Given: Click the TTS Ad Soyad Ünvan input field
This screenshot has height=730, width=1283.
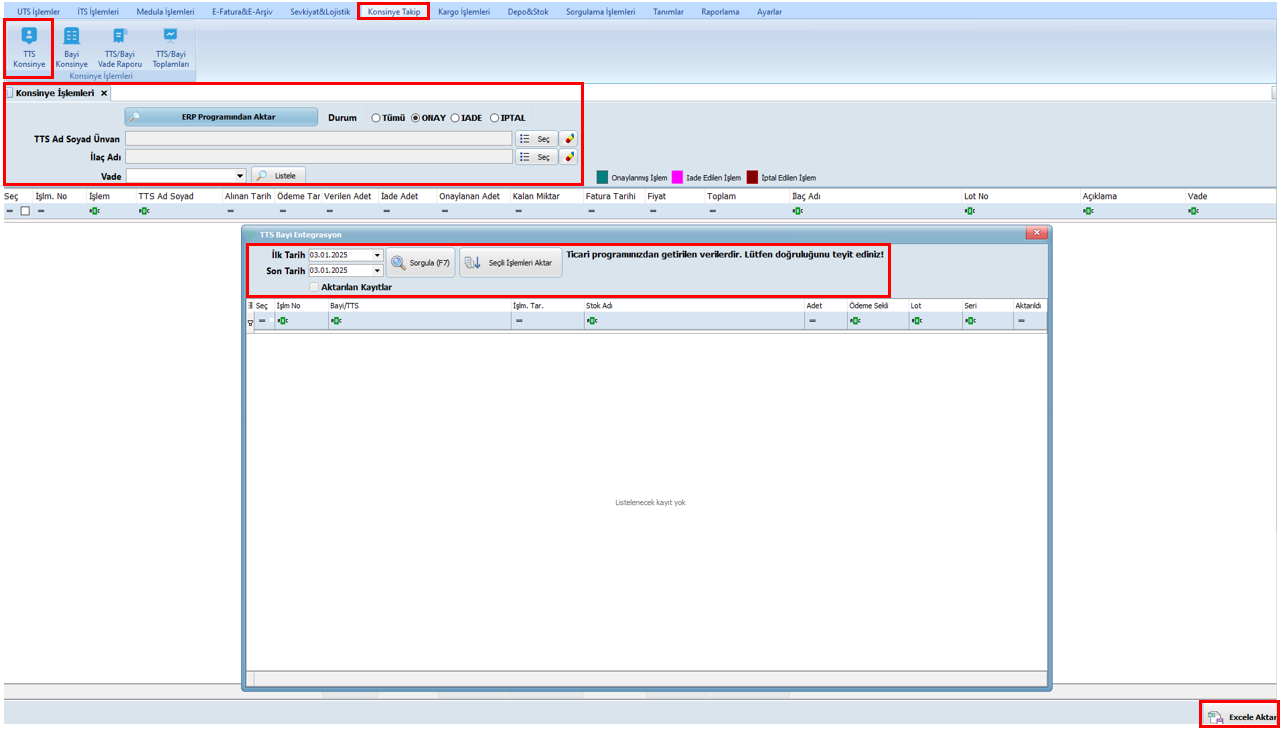Looking at the screenshot, I should pos(318,139).
